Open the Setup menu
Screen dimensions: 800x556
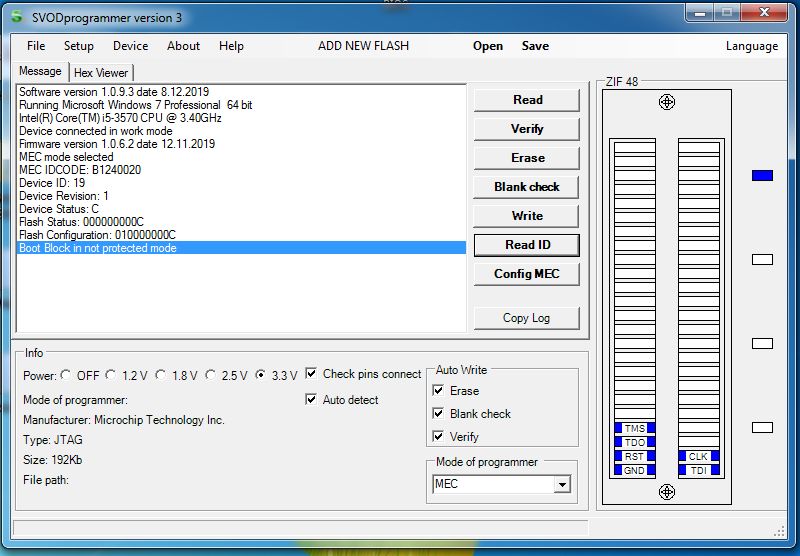point(79,46)
